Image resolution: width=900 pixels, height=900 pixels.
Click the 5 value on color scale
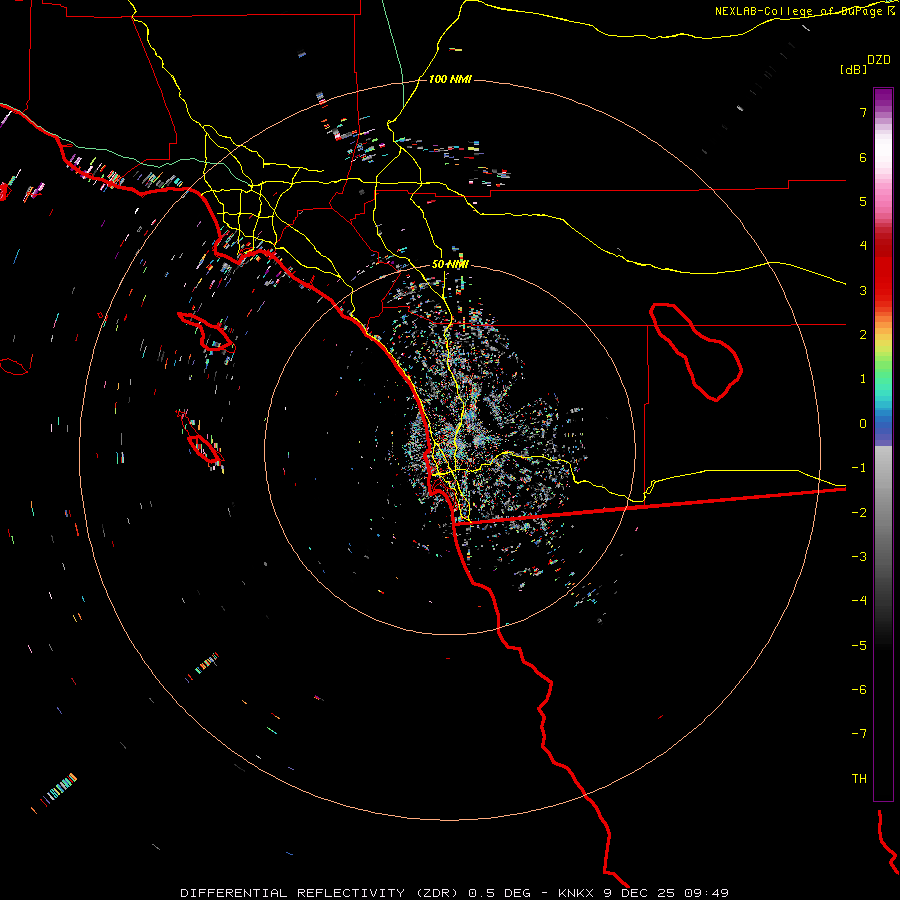[x=863, y=201]
